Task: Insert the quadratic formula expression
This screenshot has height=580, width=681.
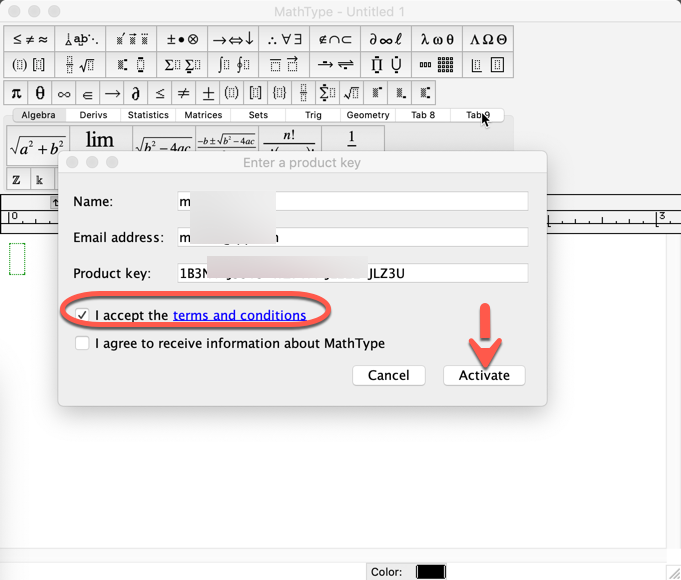Action: click(x=227, y=139)
